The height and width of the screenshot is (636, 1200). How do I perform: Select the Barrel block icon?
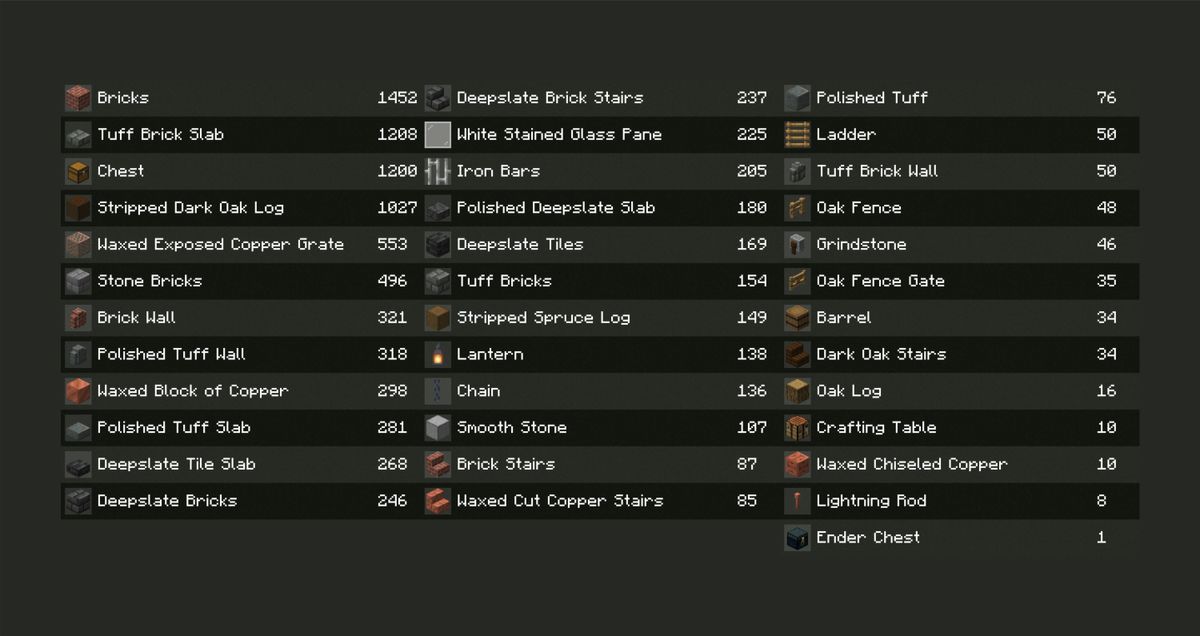tap(797, 317)
